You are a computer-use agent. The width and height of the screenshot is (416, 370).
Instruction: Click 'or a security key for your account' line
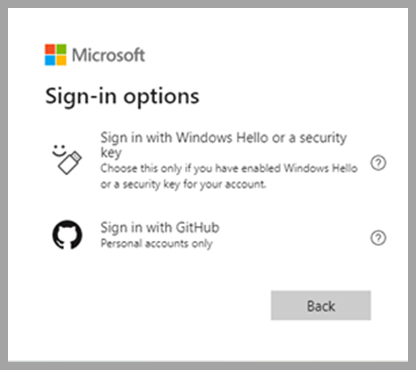tap(183, 184)
